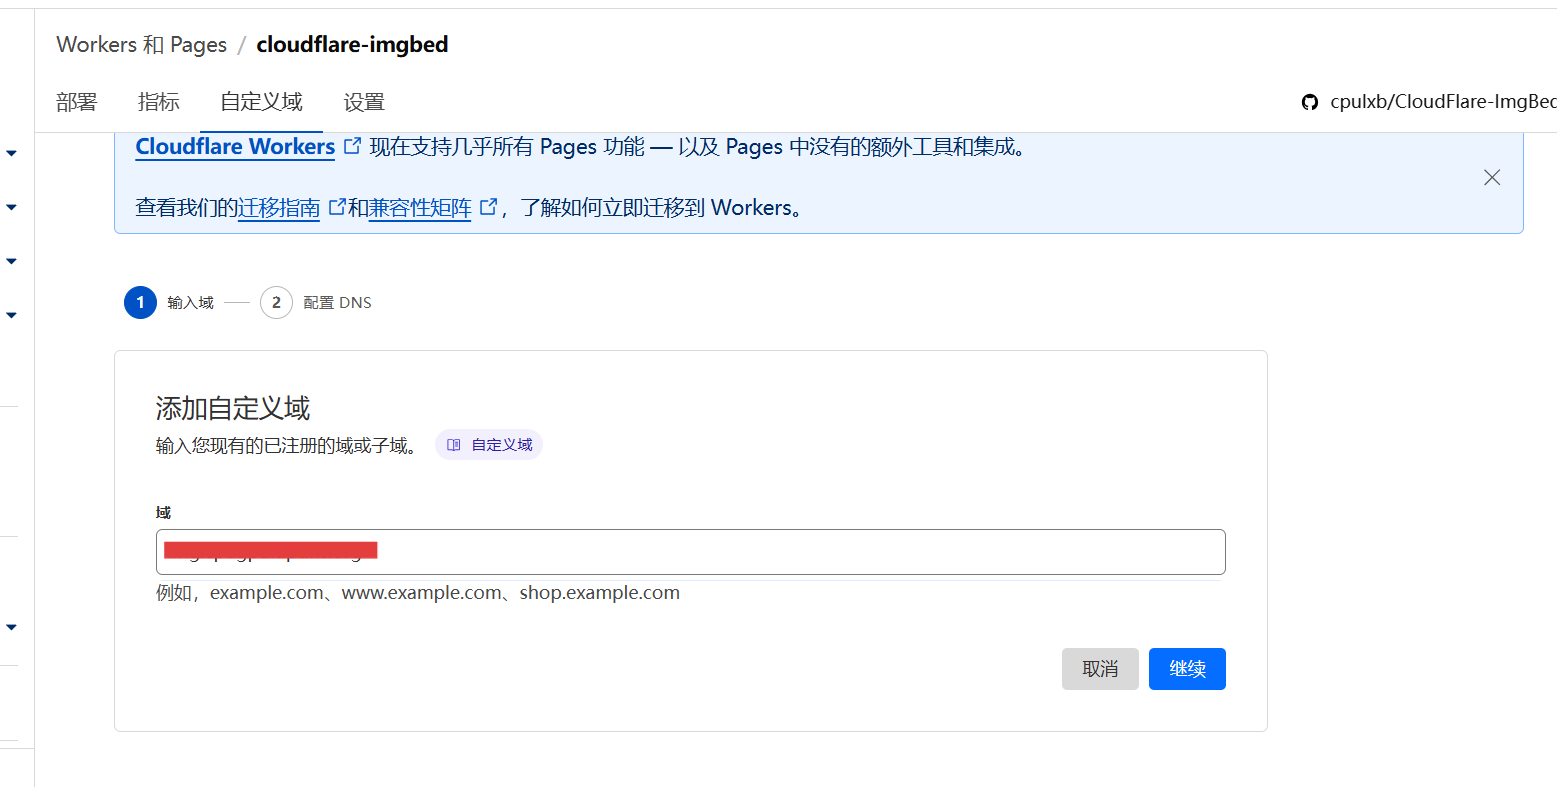This screenshot has height=787, width=1557.
Task: Expand the second sidebar caret from top
Action: coord(12,207)
